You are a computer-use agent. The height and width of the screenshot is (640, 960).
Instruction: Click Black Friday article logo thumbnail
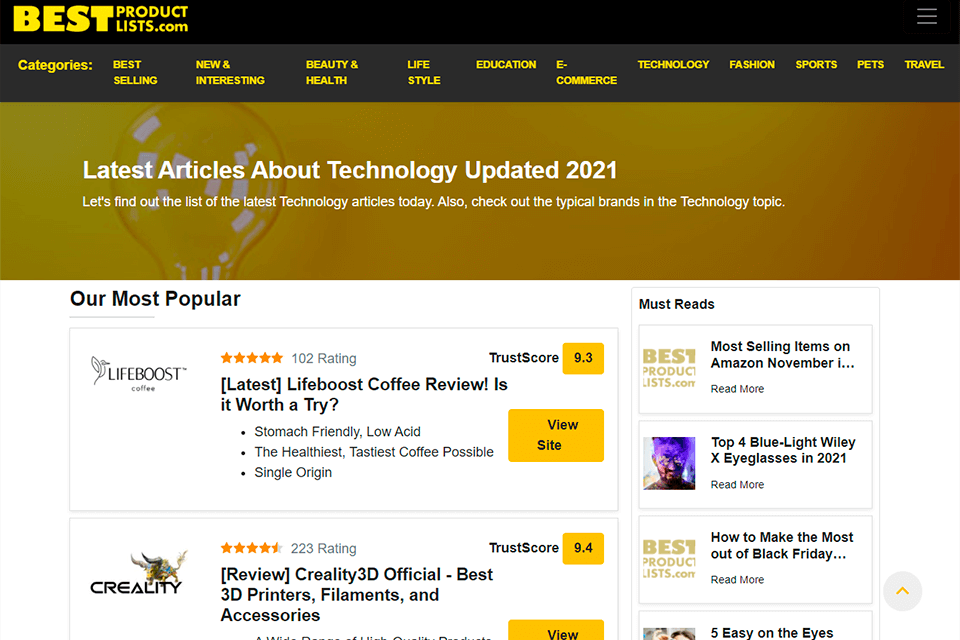tap(669, 559)
